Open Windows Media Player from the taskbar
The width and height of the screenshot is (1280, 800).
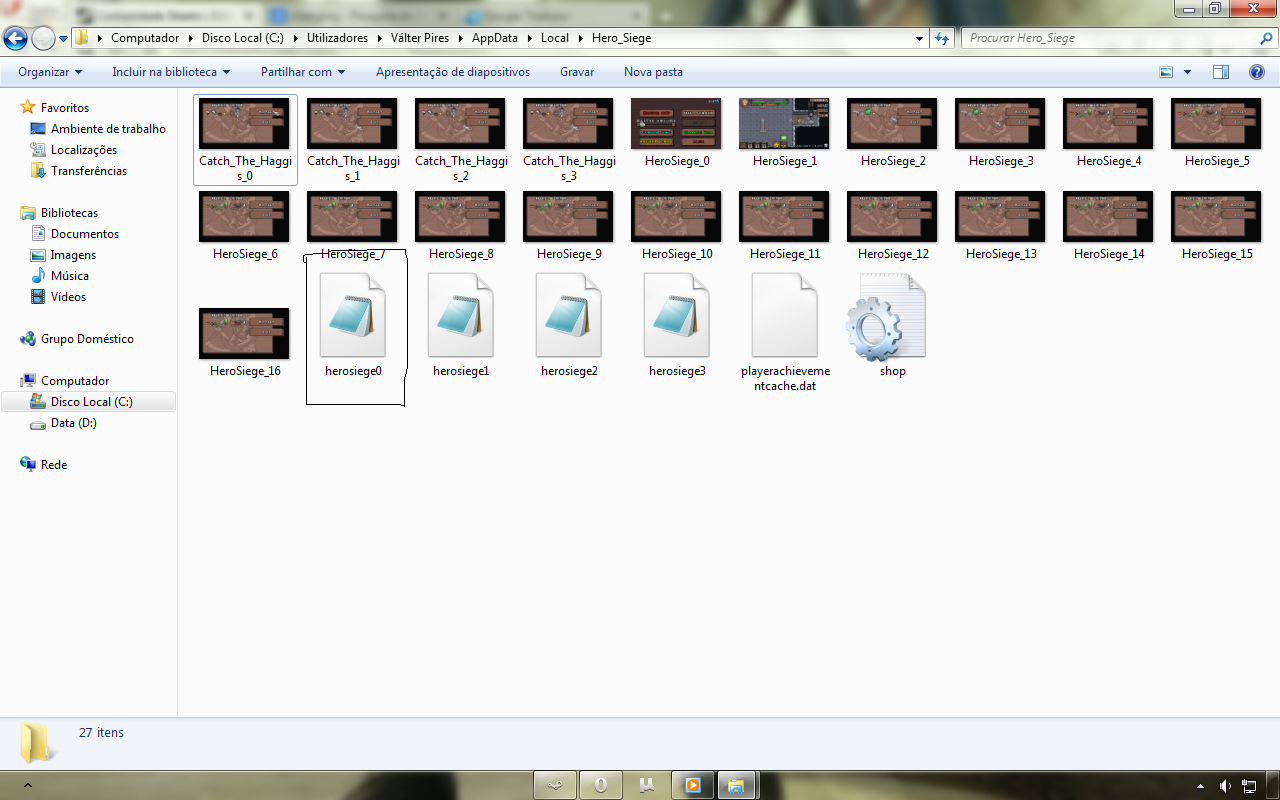pyautogui.click(x=691, y=785)
